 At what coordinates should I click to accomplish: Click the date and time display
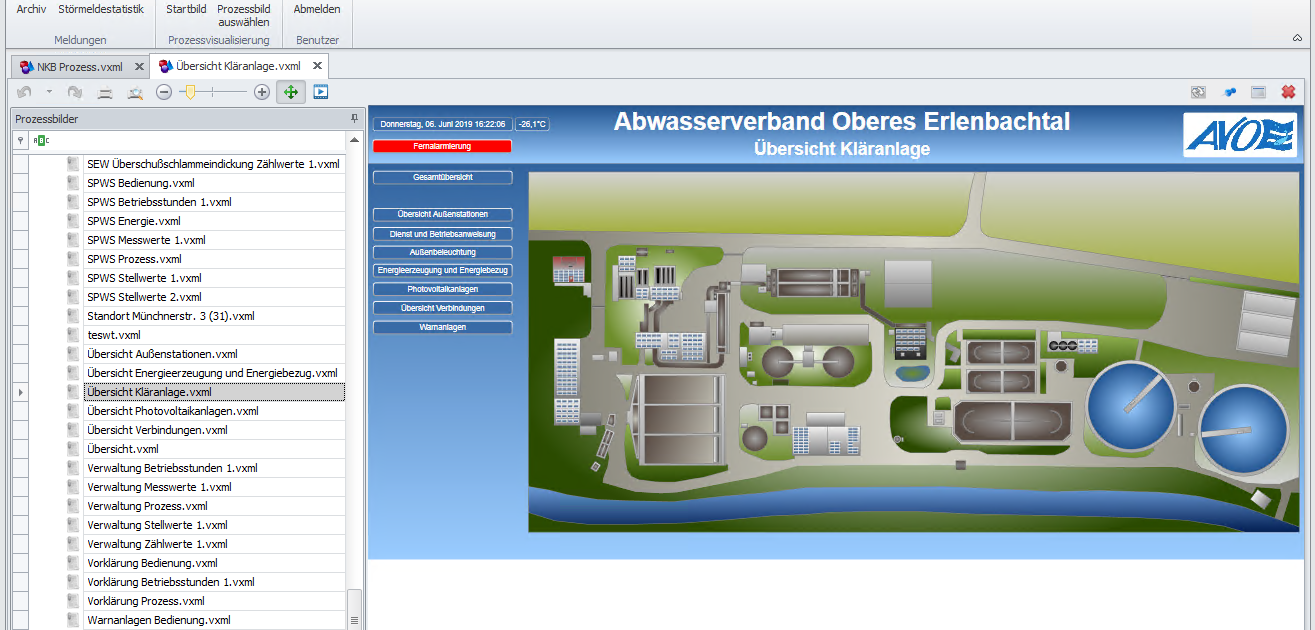pyautogui.click(x=442, y=125)
